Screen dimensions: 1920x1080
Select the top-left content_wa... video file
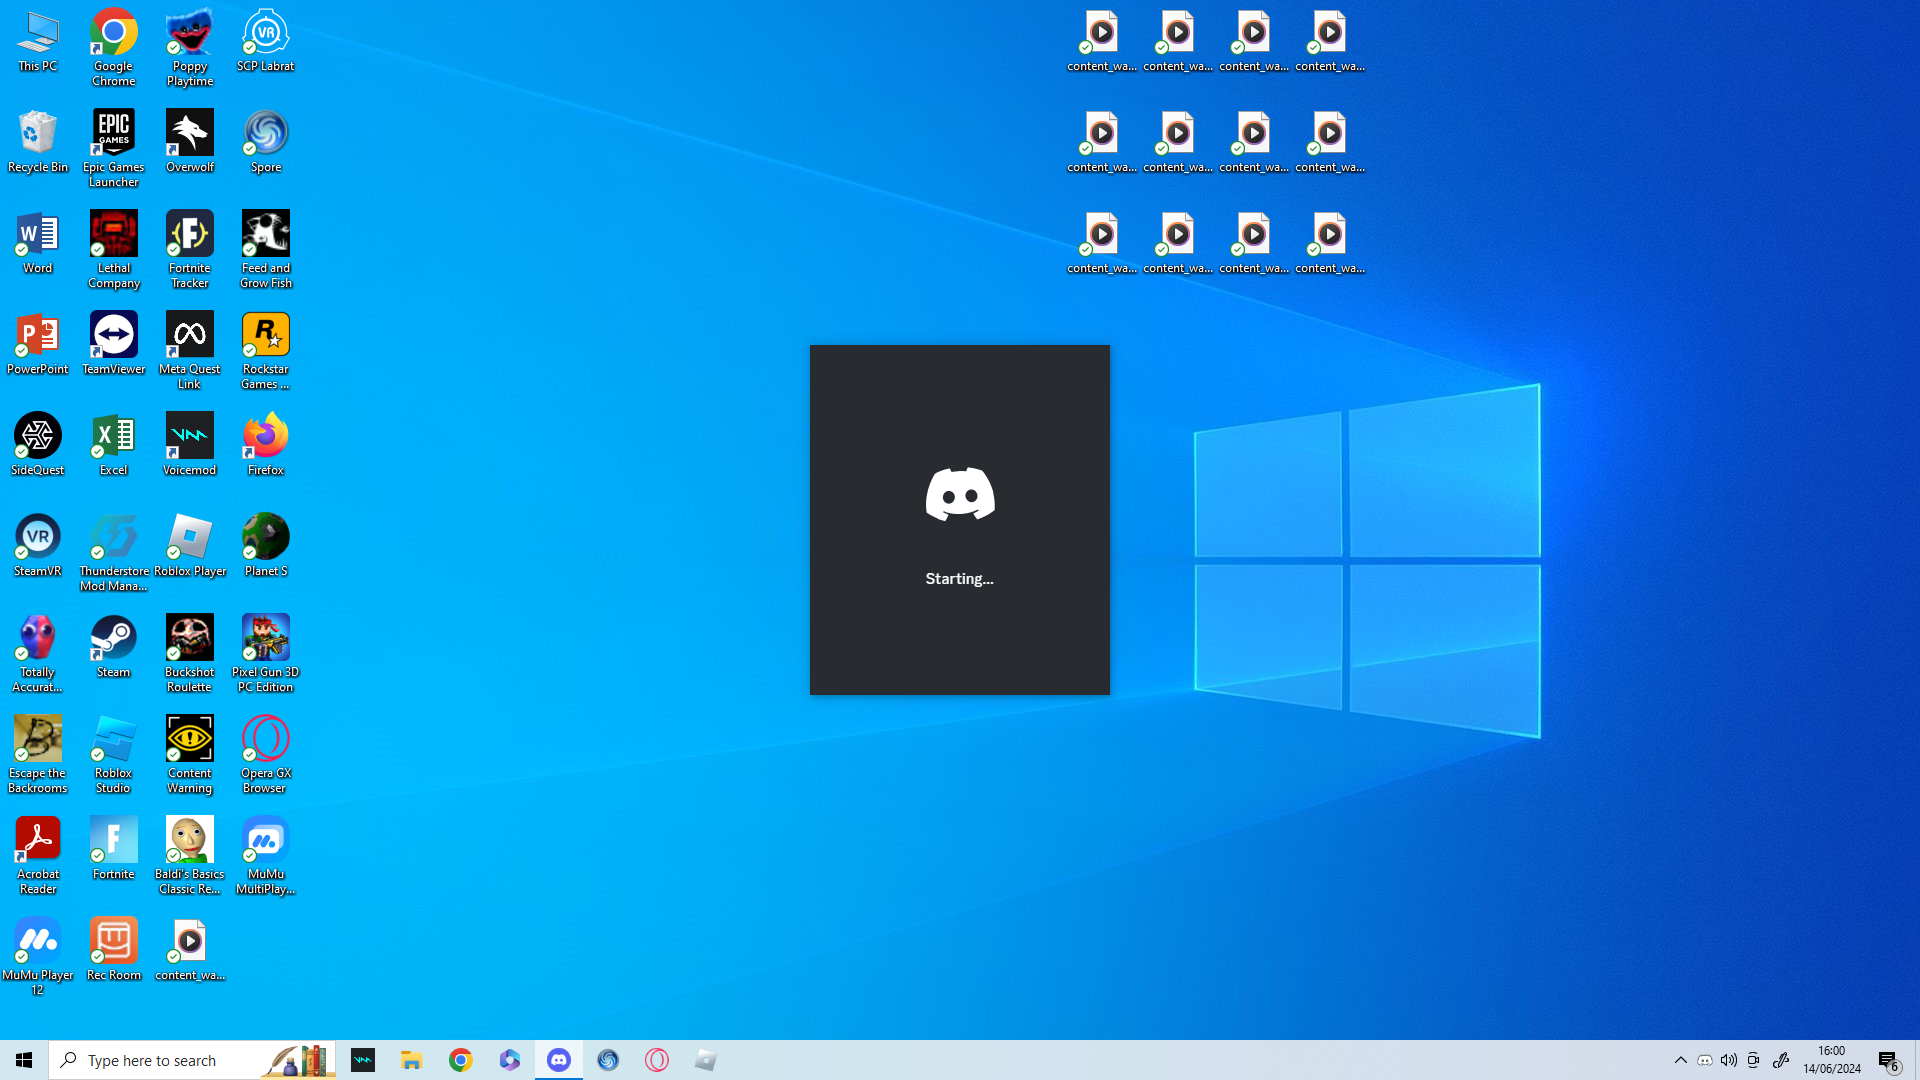click(x=1101, y=40)
